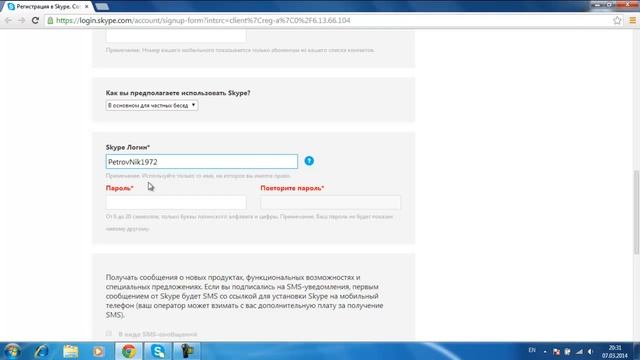
Task: Click the 'Пароль*' label
Action: pos(120,188)
